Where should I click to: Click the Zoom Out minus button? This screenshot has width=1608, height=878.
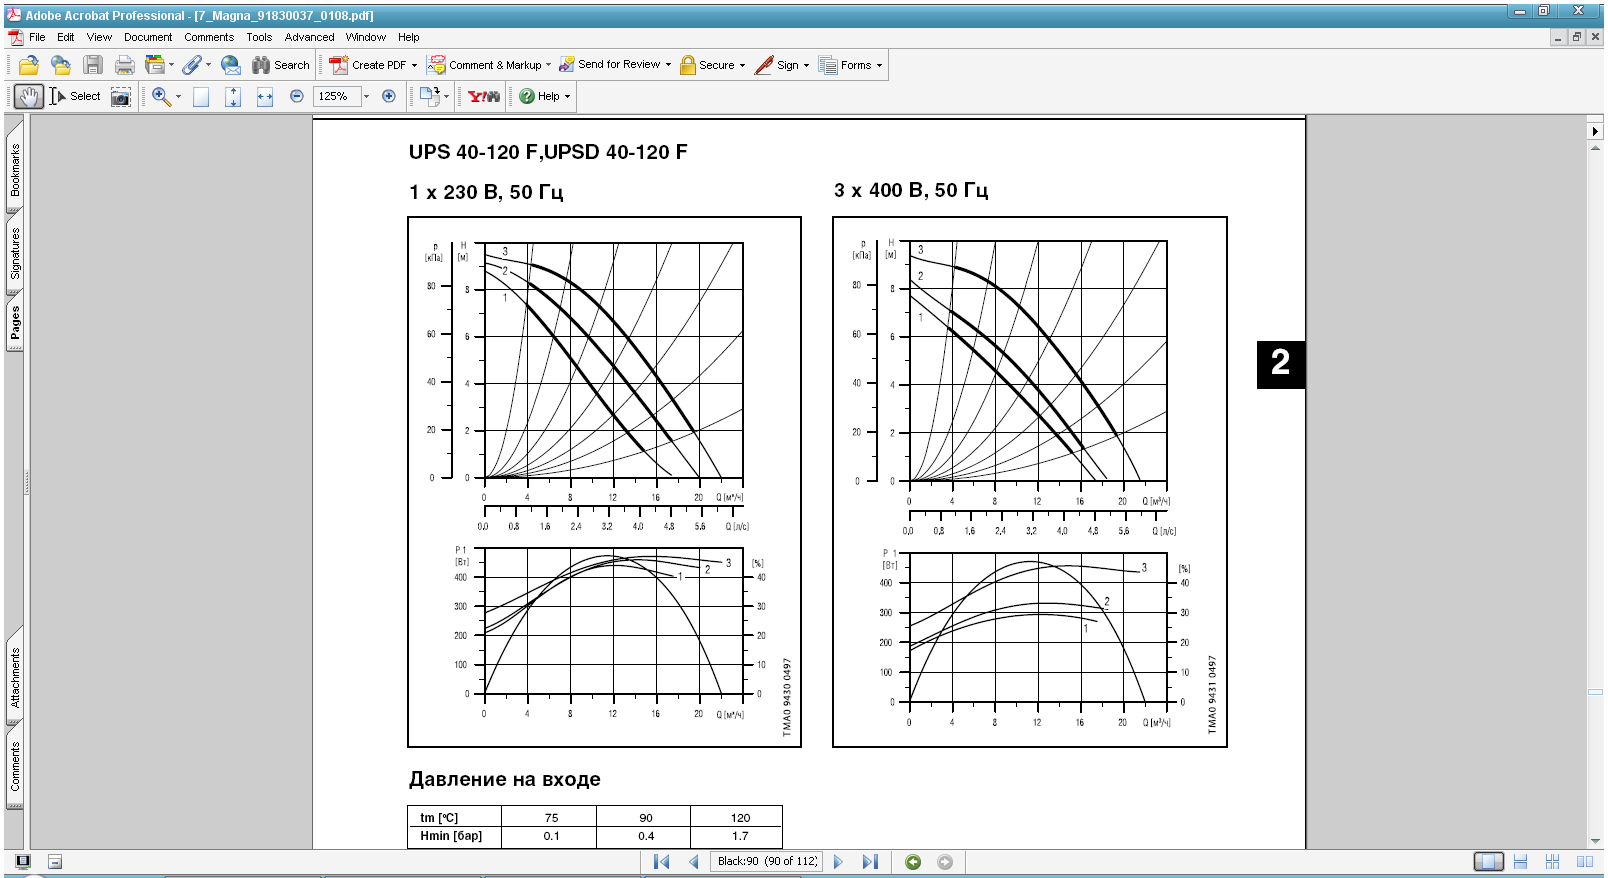297,96
